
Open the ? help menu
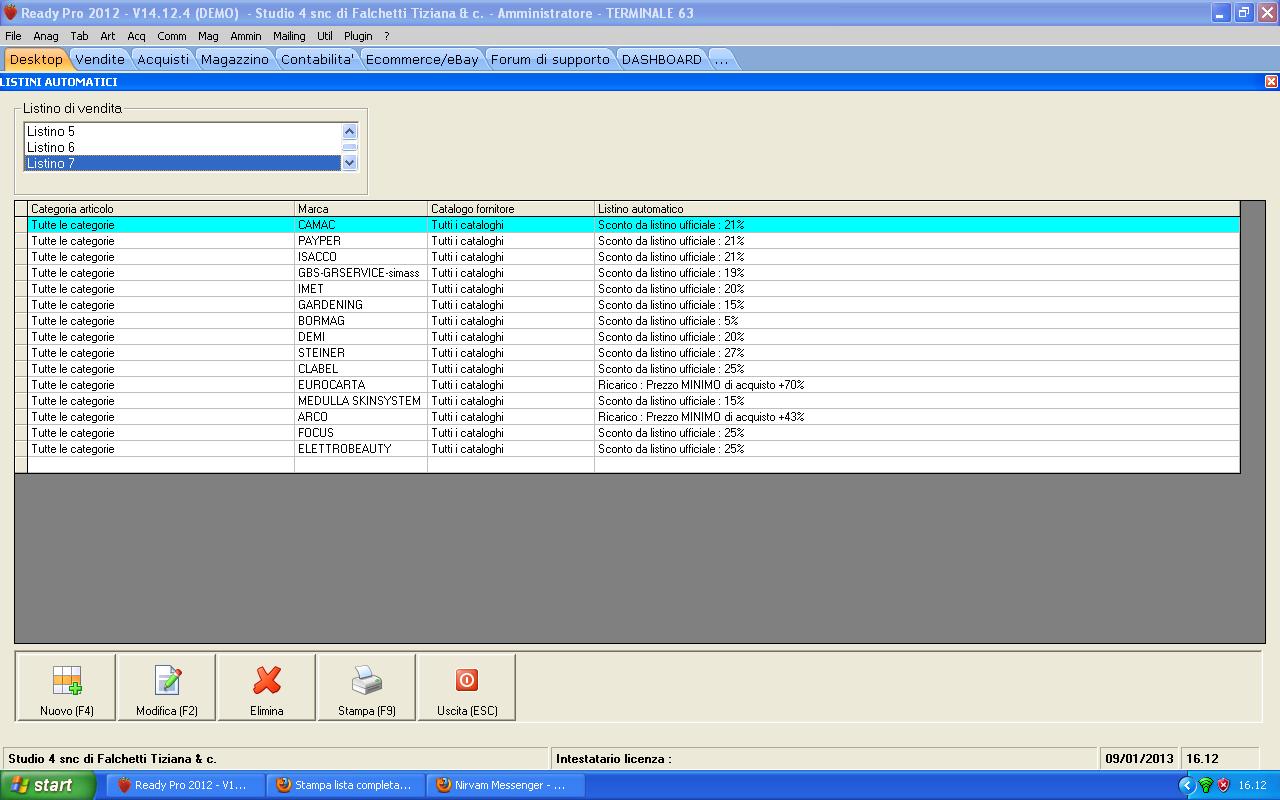pyautogui.click(x=387, y=36)
